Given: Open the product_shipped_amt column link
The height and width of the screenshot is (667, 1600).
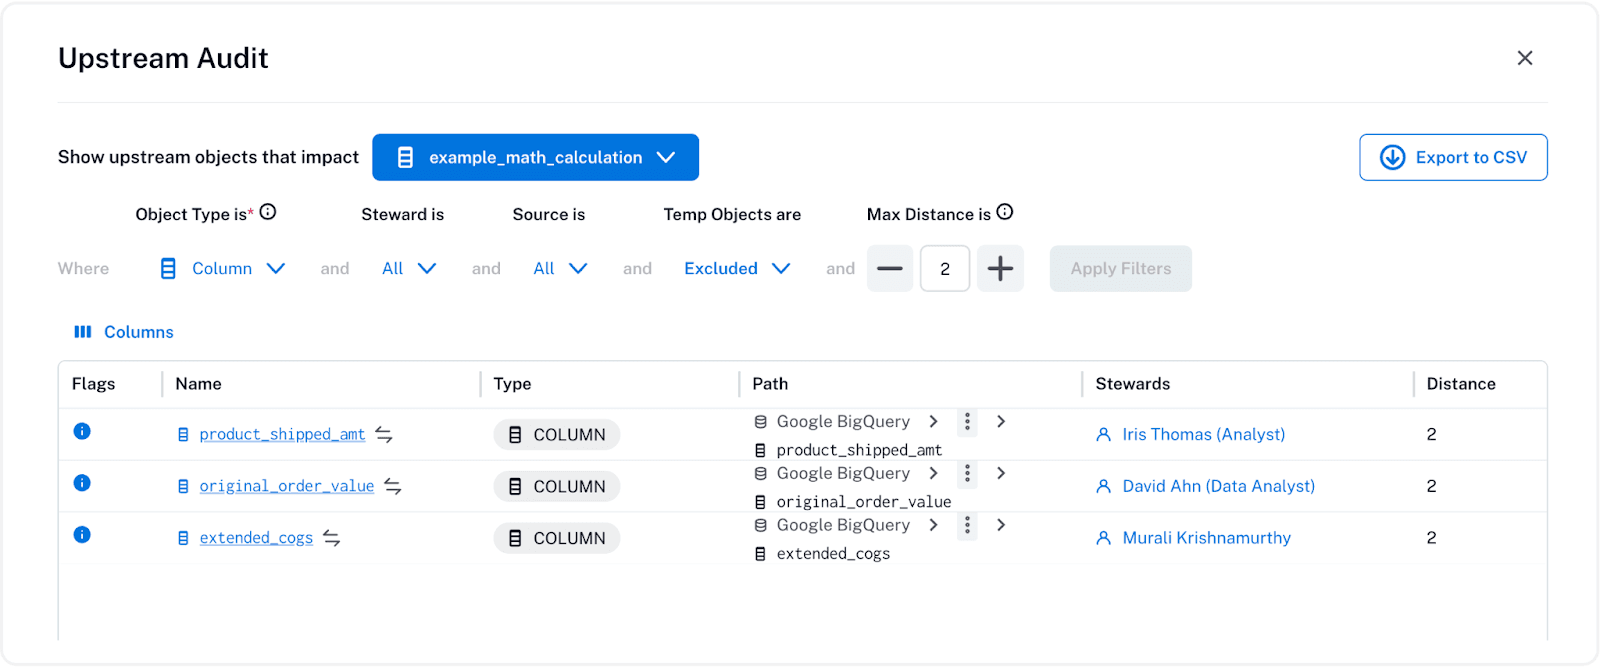Looking at the screenshot, I should pyautogui.click(x=282, y=435).
